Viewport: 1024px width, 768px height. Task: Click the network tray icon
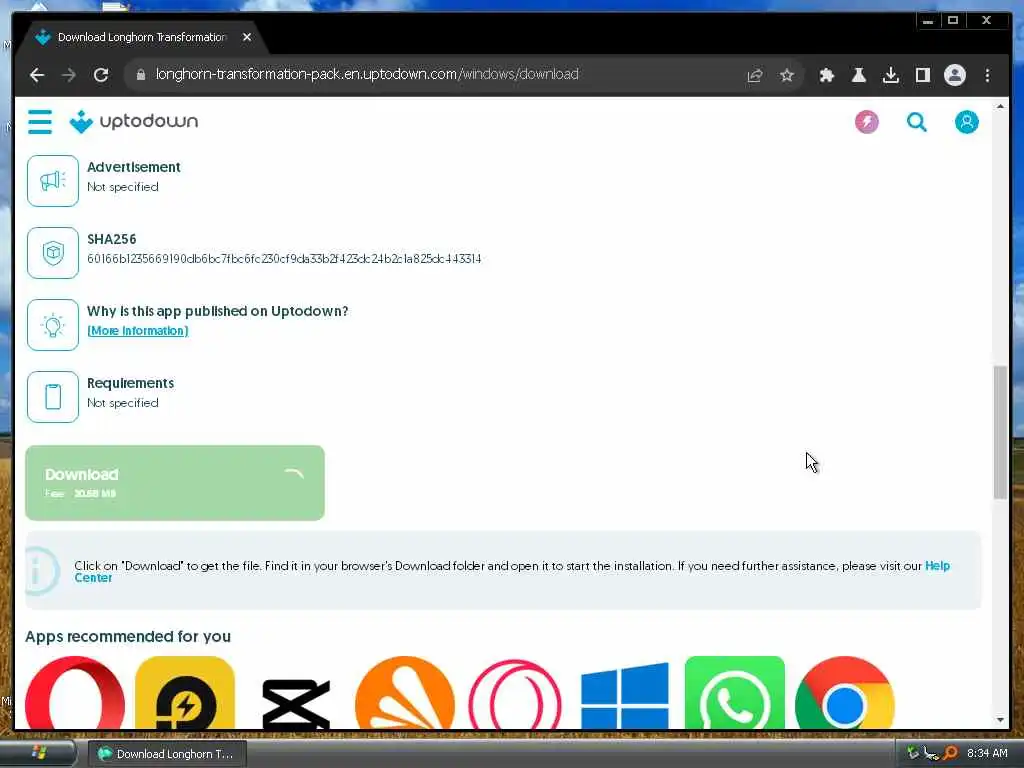931,753
